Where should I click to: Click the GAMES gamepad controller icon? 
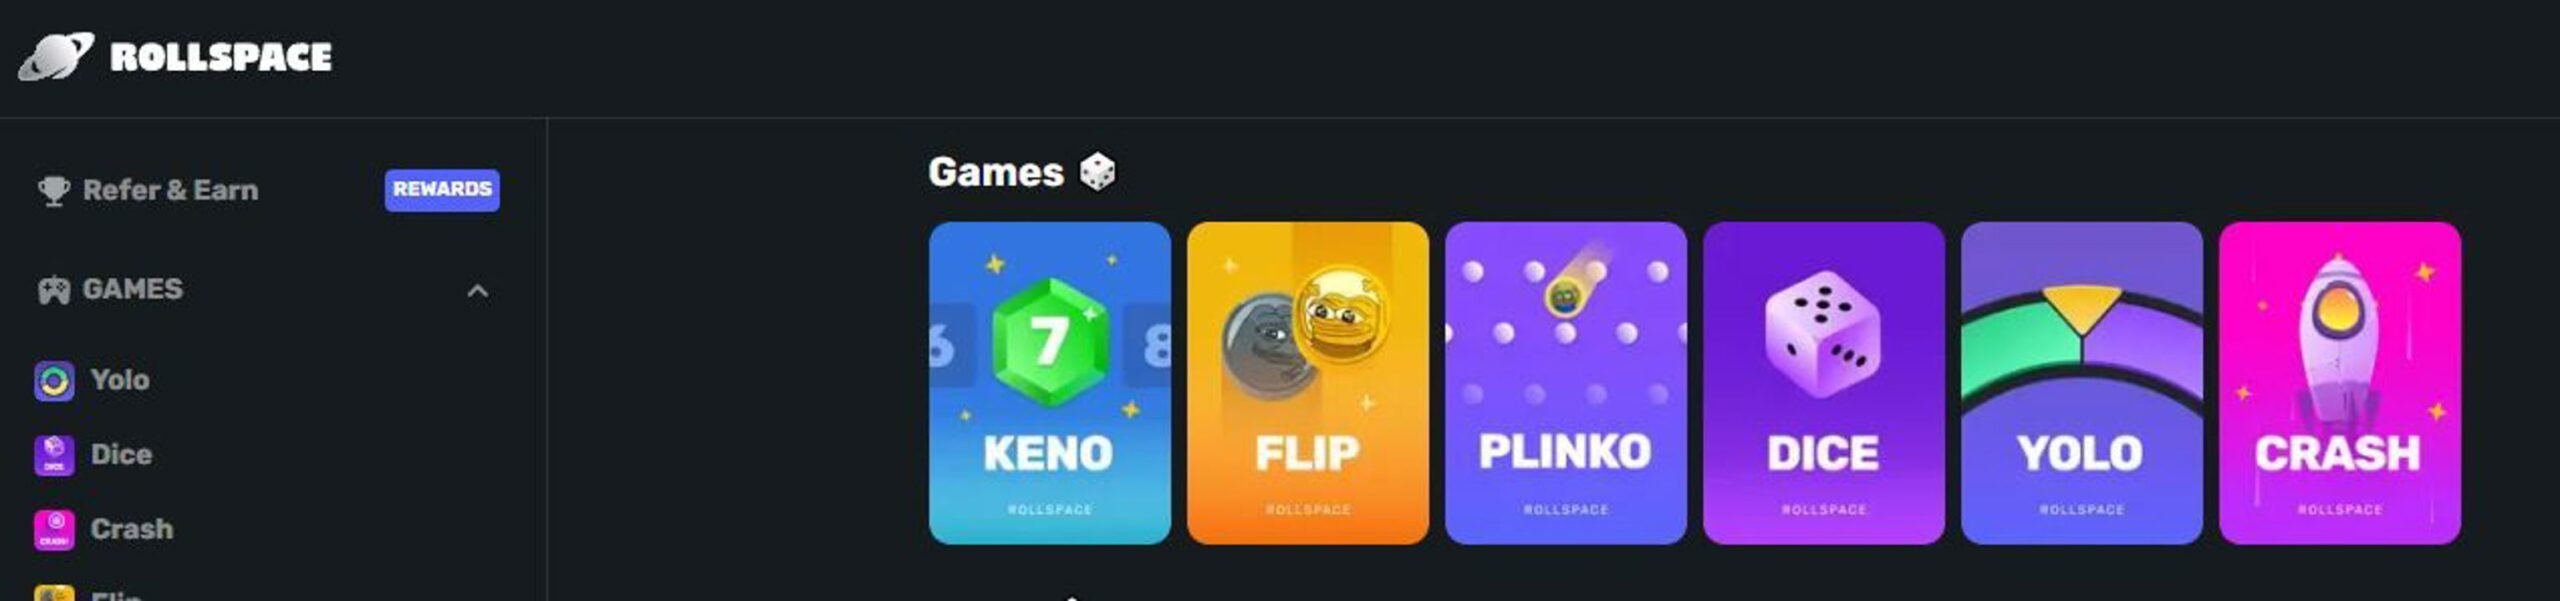point(54,290)
